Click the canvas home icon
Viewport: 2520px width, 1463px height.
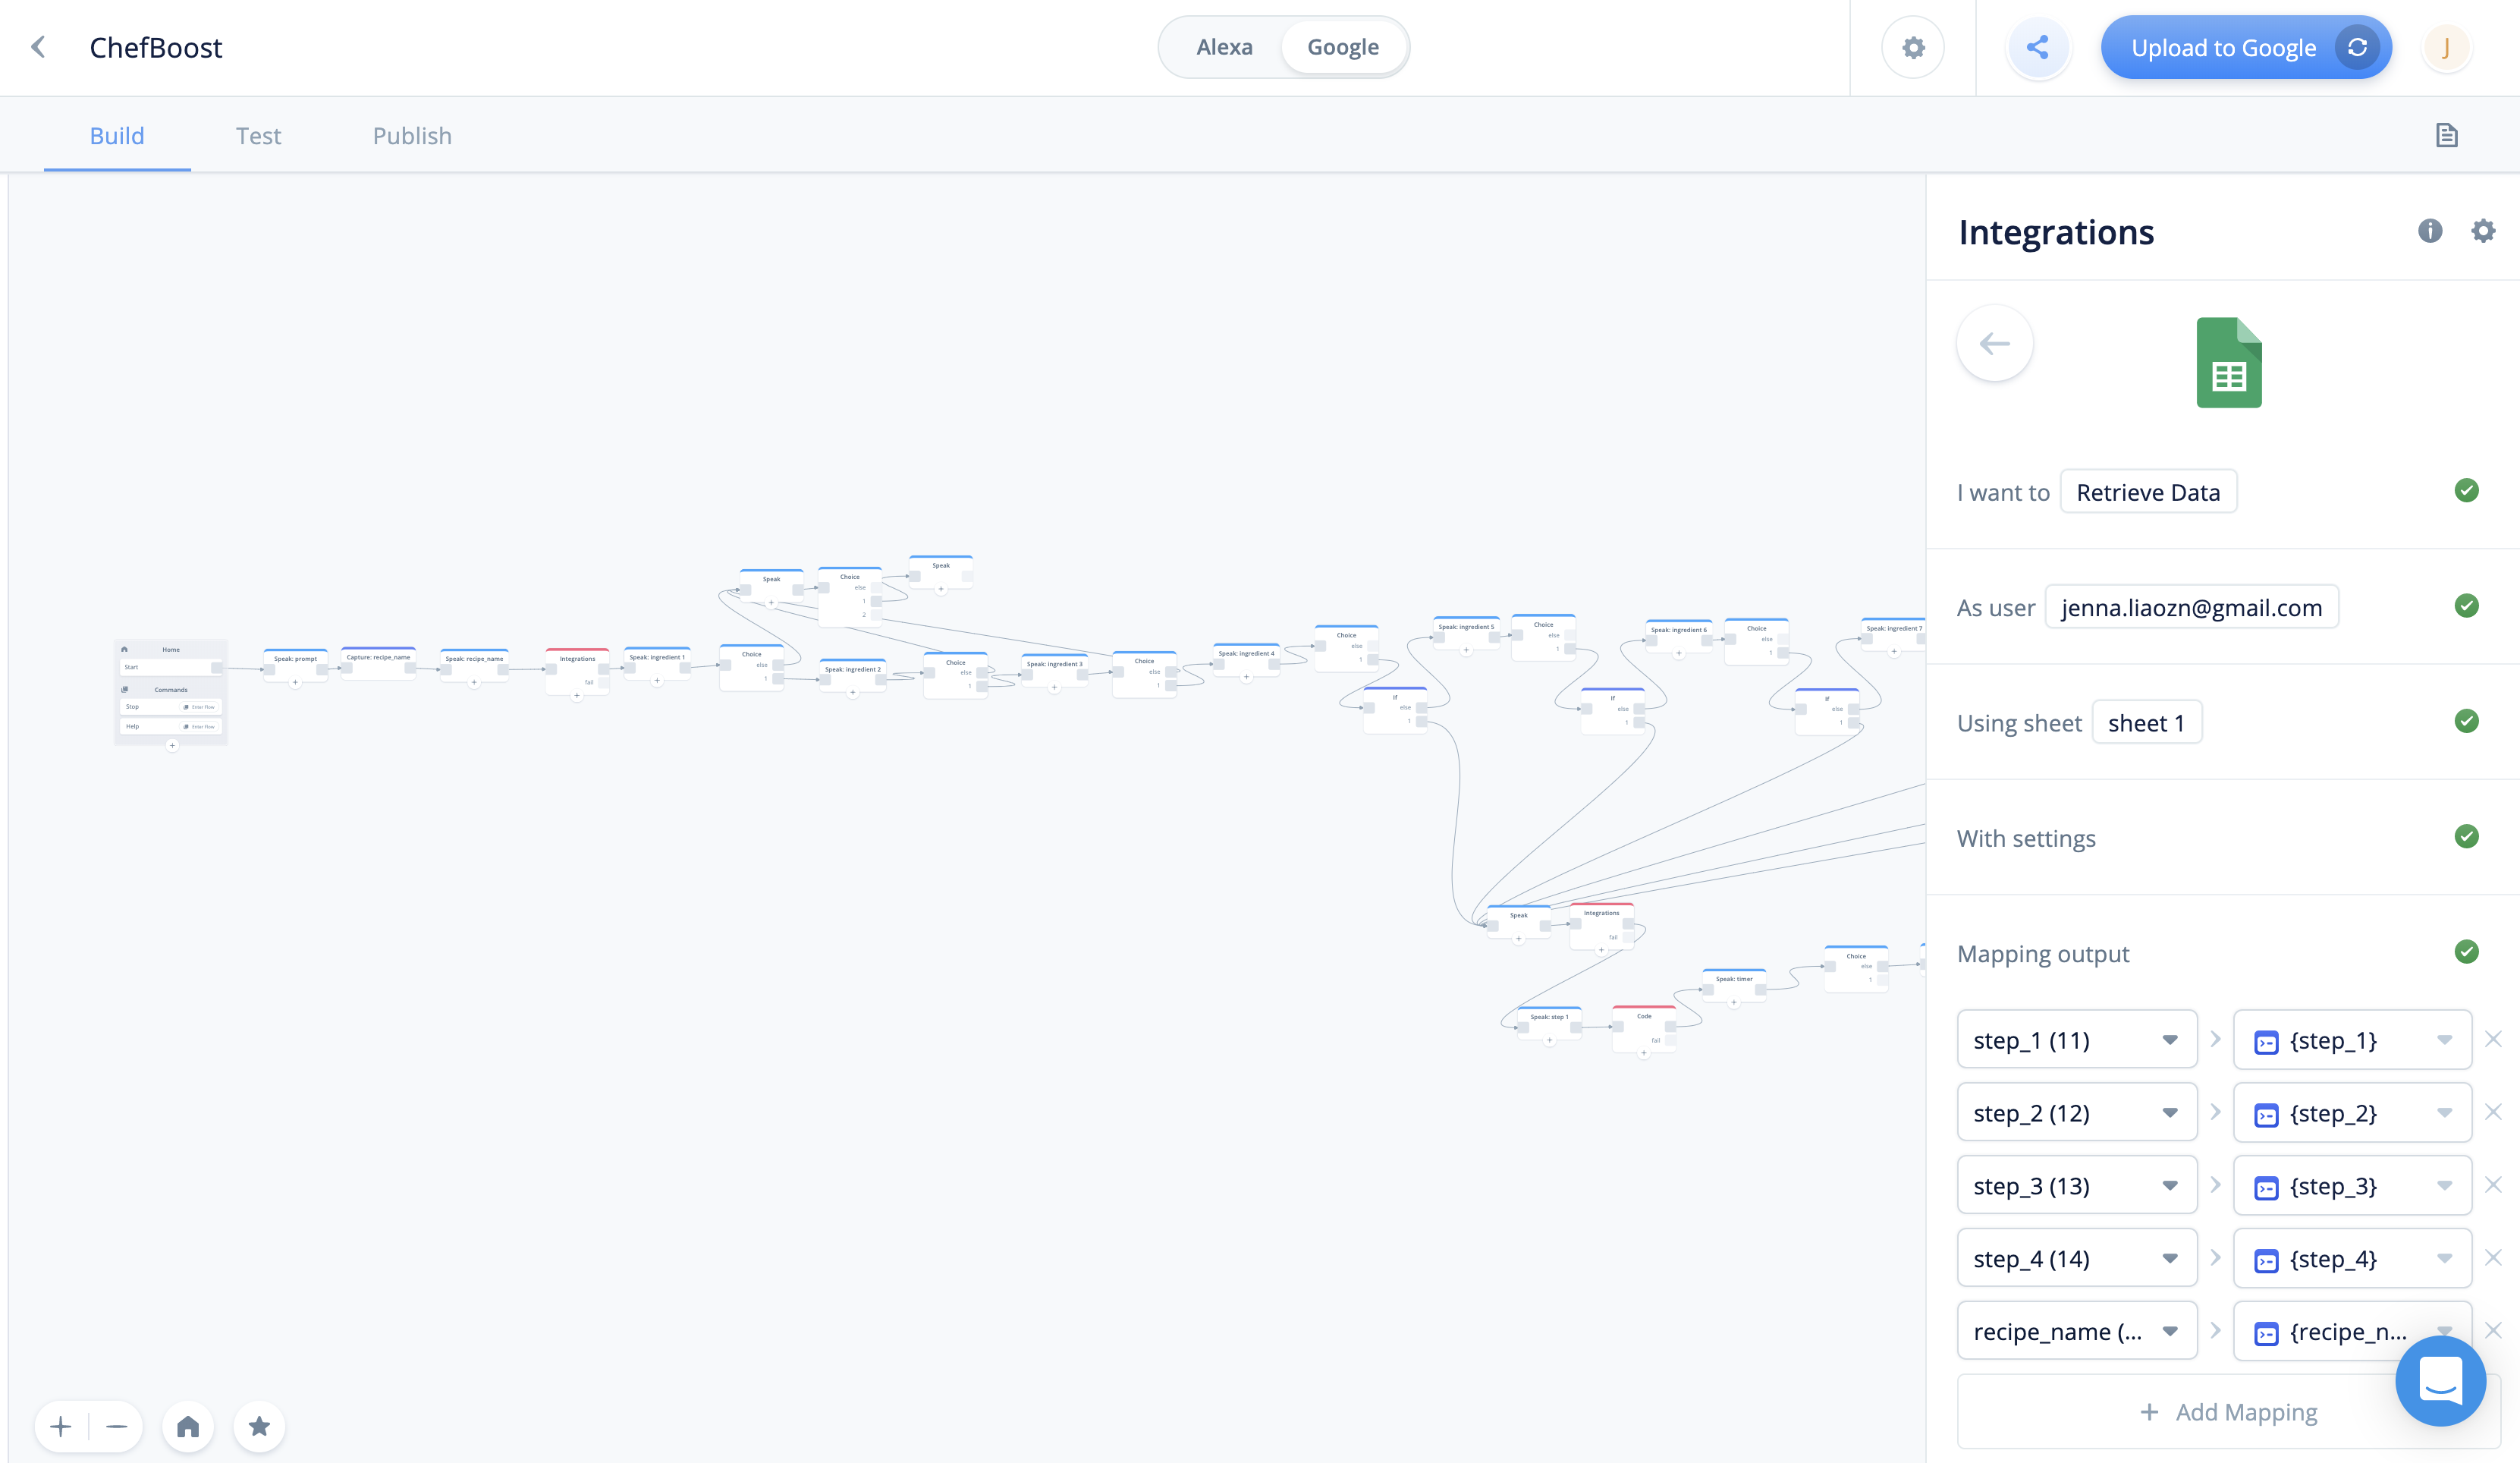point(188,1426)
